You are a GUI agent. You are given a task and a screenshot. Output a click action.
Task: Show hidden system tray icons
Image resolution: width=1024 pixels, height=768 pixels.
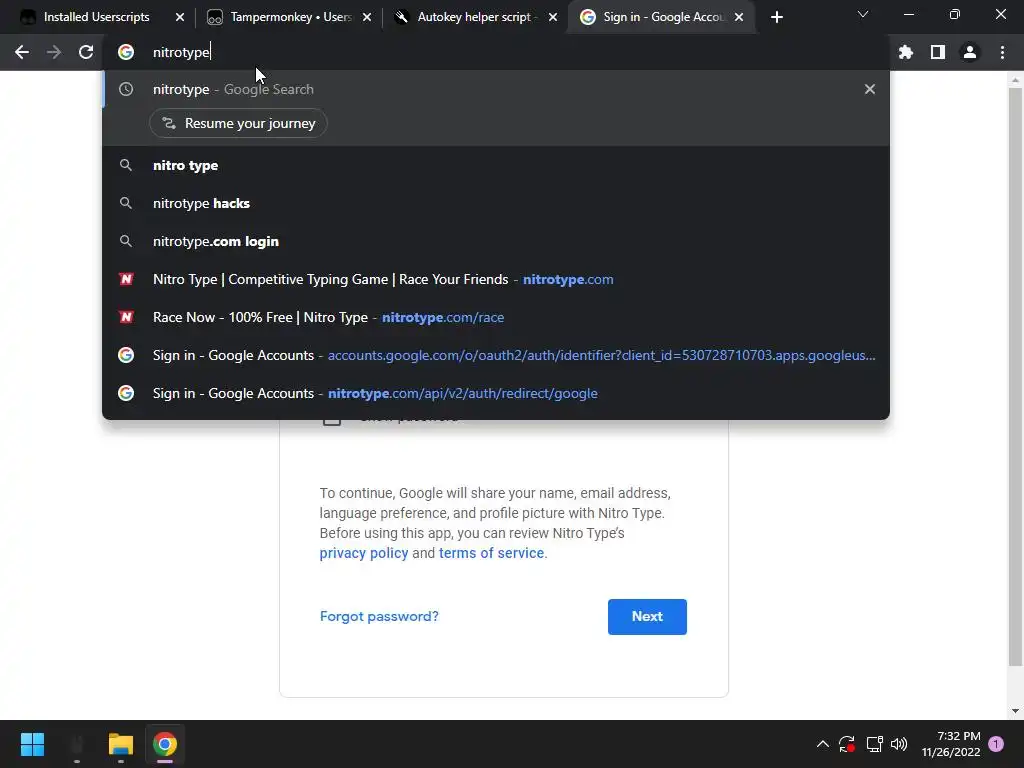pyautogui.click(x=823, y=744)
